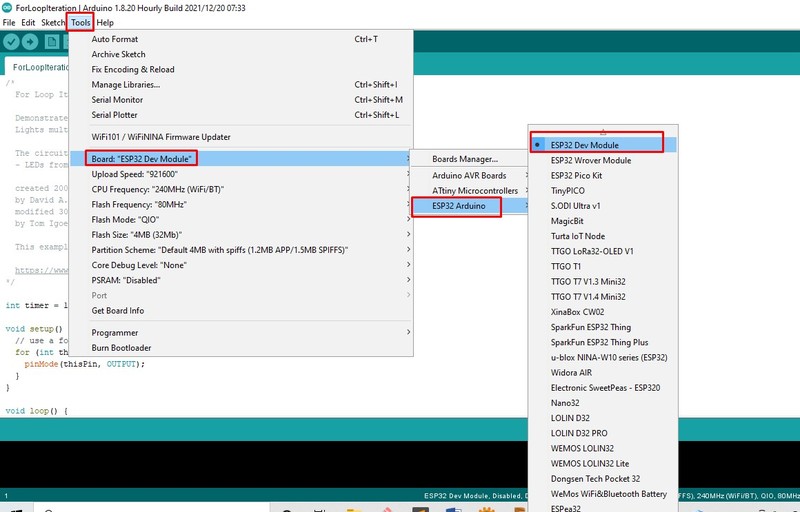
Task: Select TTGO LoRa32-OLED V1 board
Action: [x=603, y=251]
